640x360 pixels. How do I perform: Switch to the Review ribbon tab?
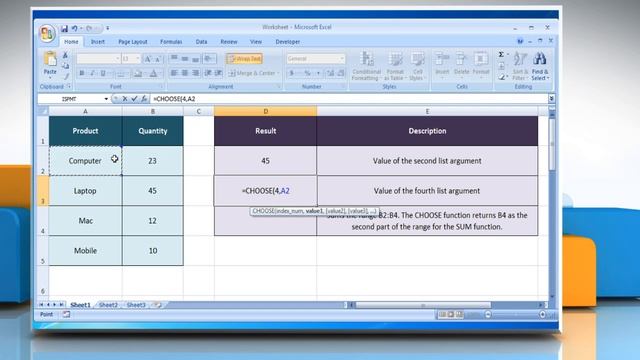[229, 42]
